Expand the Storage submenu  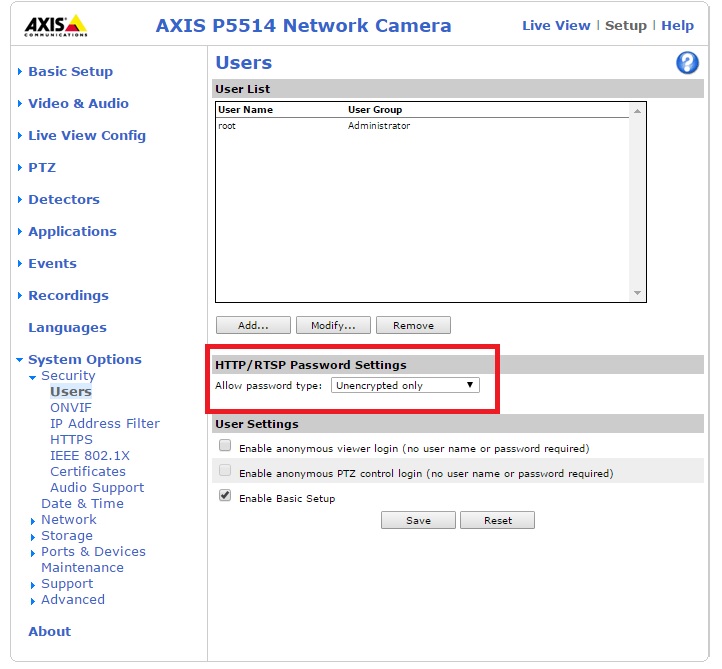click(67, 536)
